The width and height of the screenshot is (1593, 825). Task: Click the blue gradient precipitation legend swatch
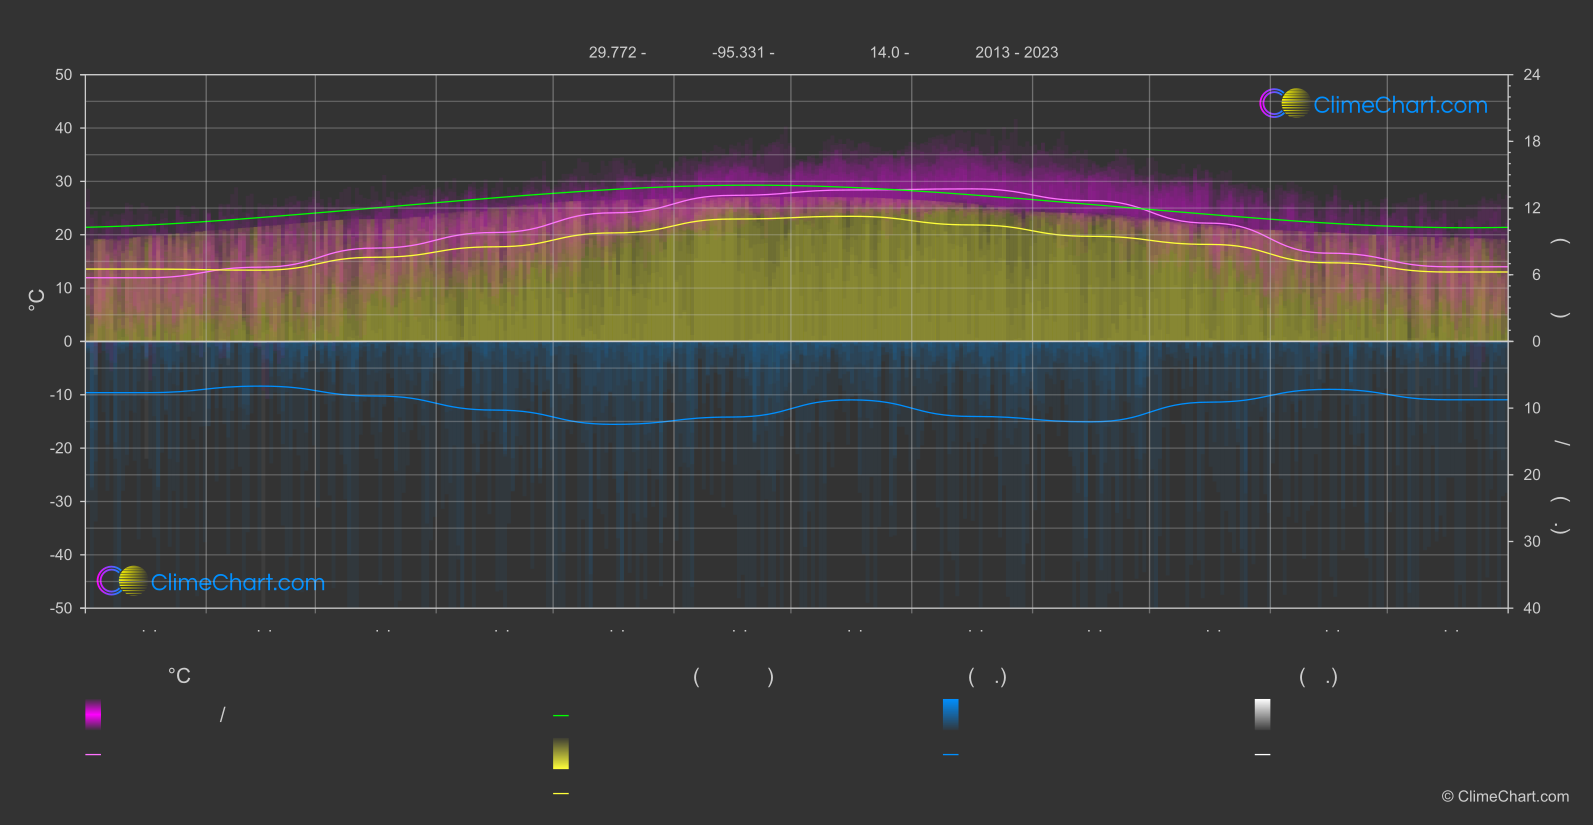951,714
